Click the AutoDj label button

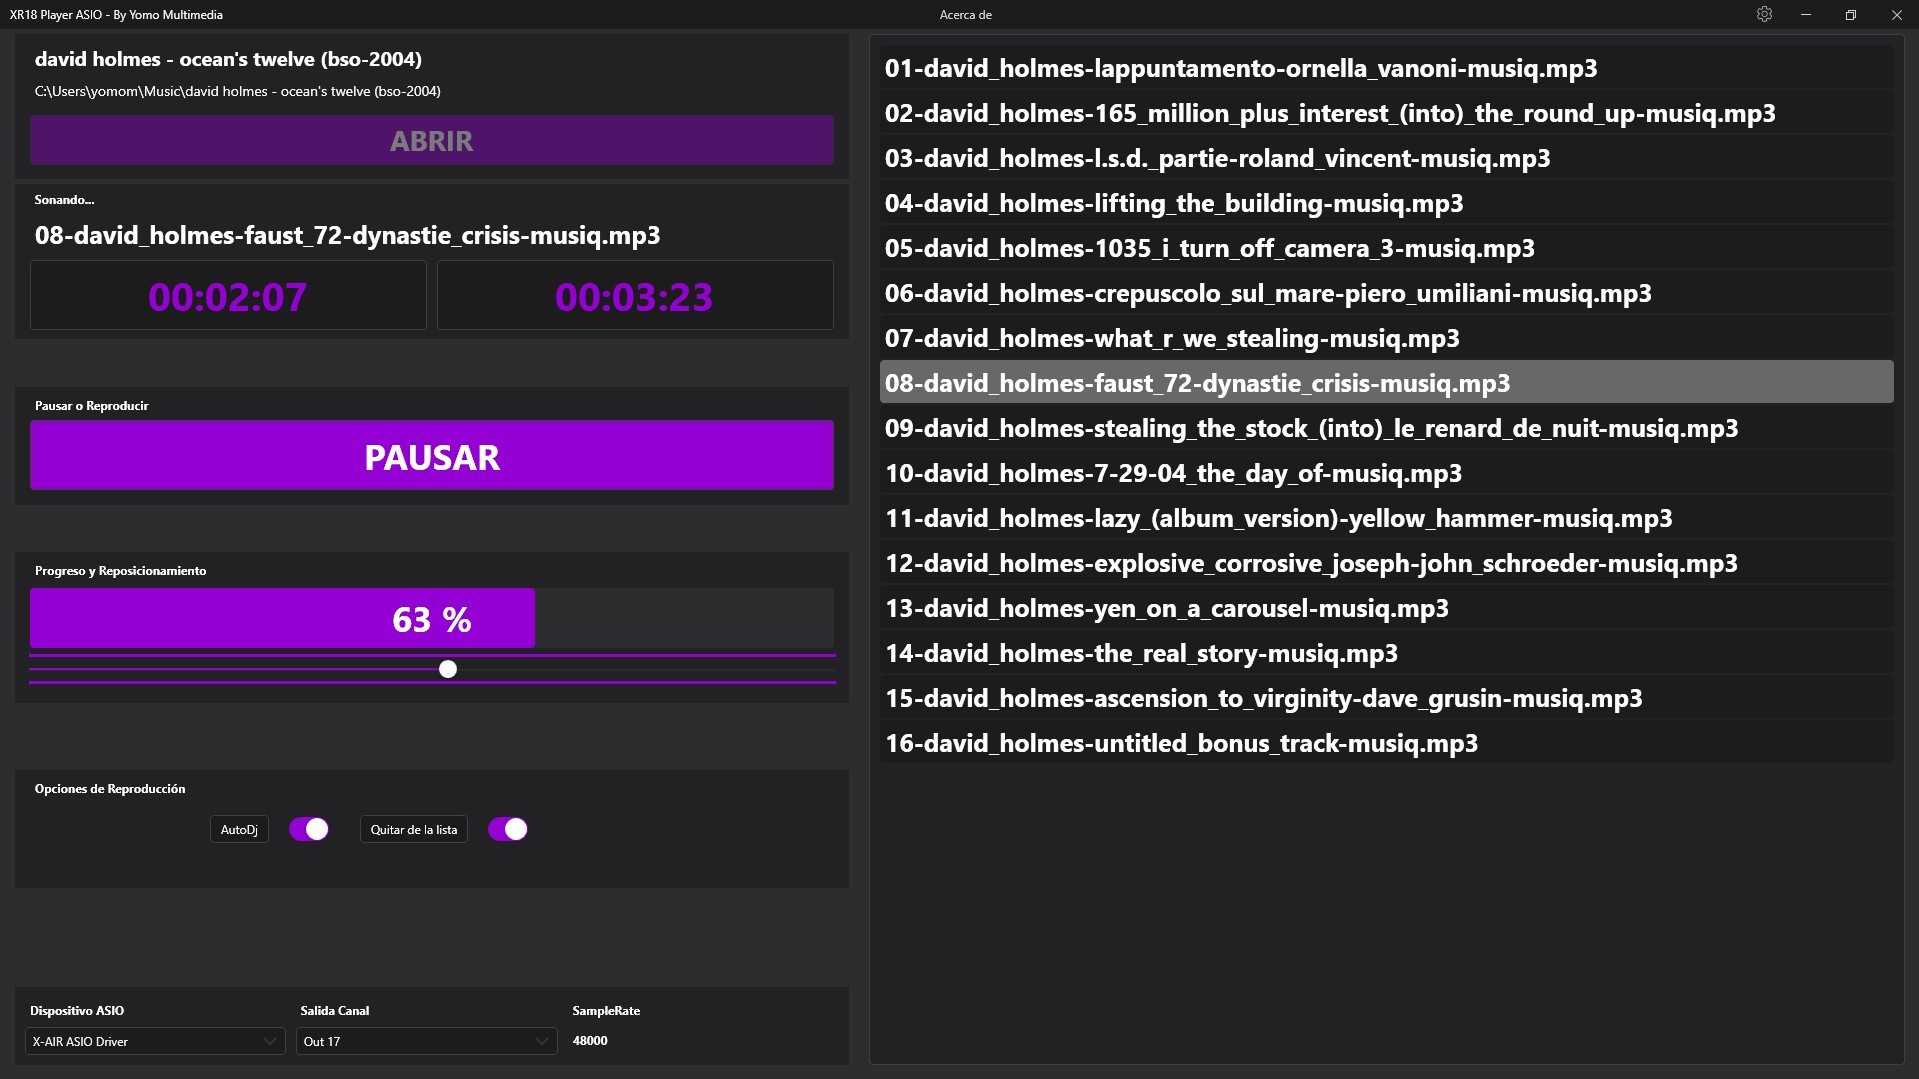point(239,830)
